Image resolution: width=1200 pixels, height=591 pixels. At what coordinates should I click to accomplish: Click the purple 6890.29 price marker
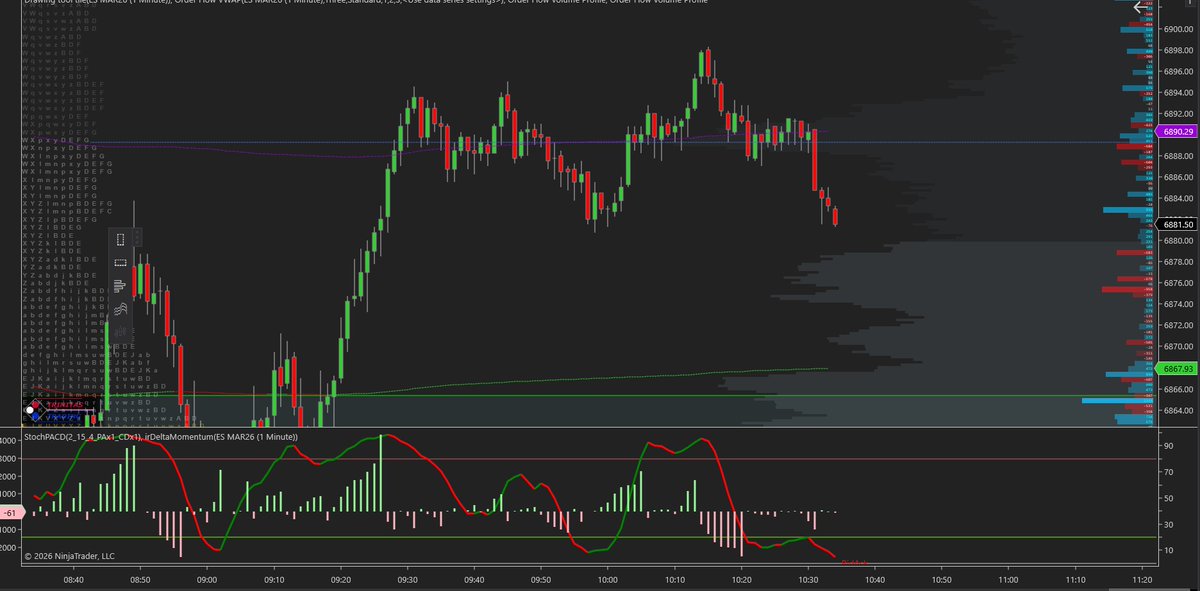tap(1177, 132)
